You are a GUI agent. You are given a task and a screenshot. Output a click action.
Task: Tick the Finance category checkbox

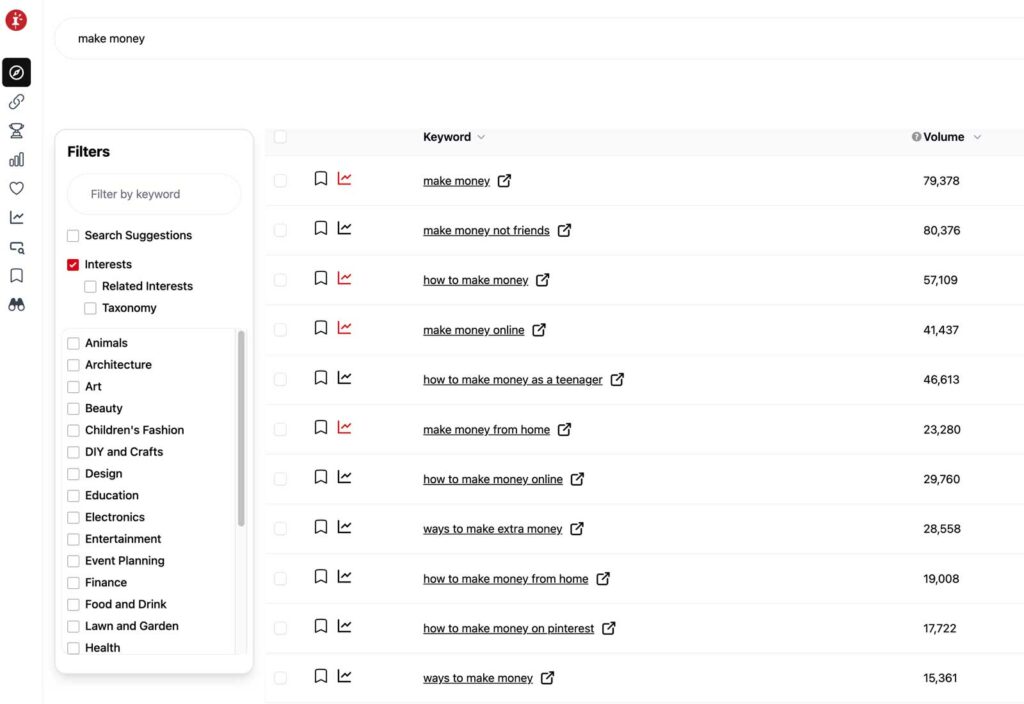click(73, 583)
